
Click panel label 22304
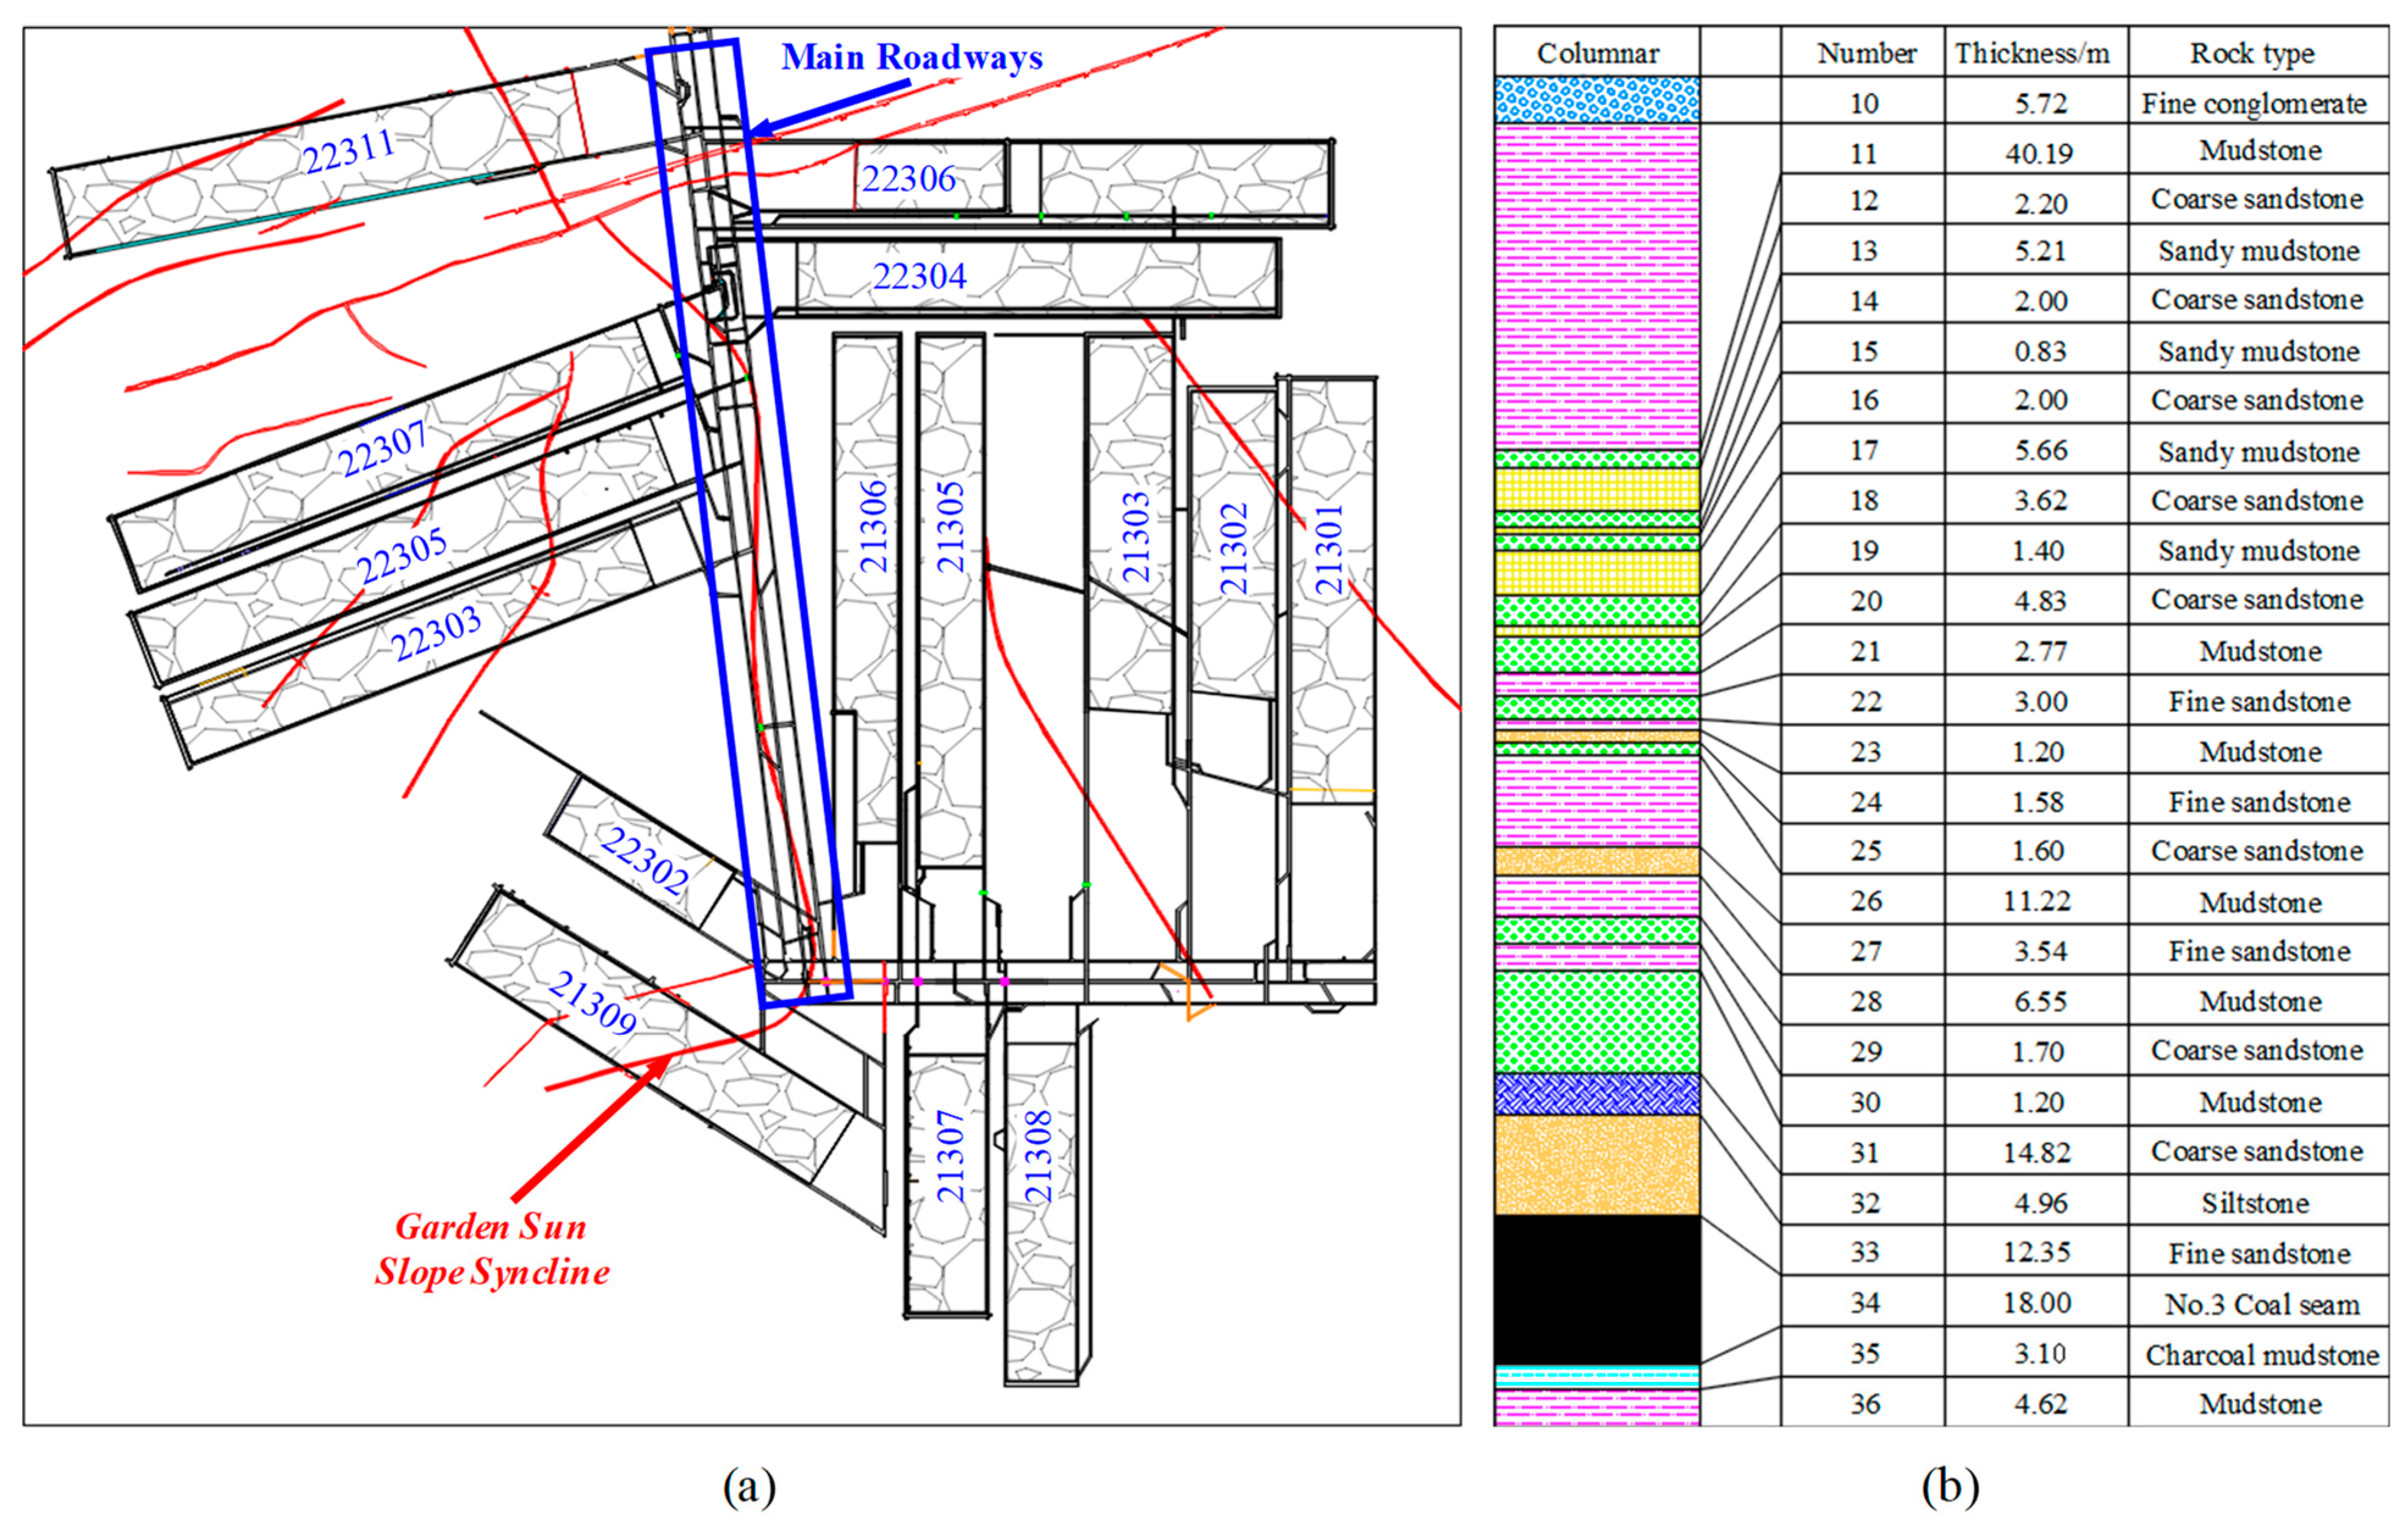[x=919, y=276]
